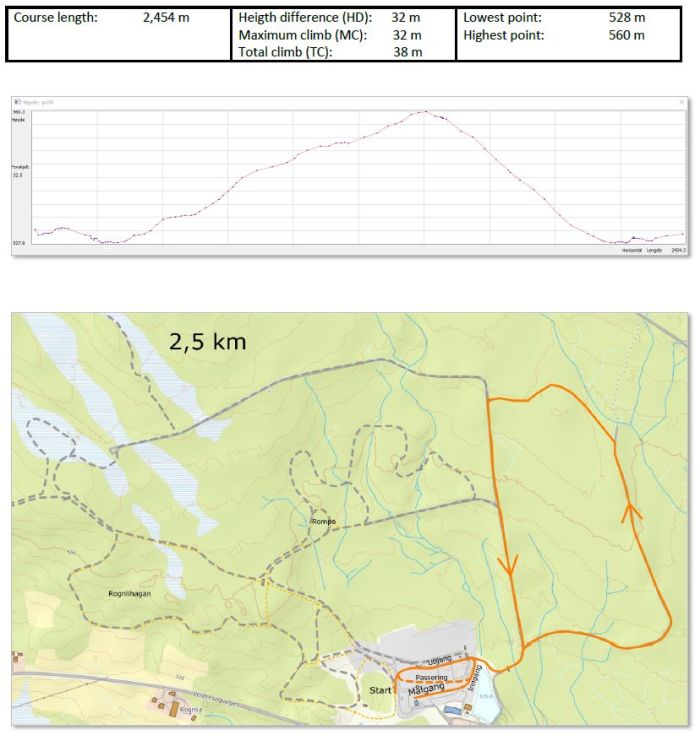Click the 'Lowest point:' label

[x=502, y=18]
